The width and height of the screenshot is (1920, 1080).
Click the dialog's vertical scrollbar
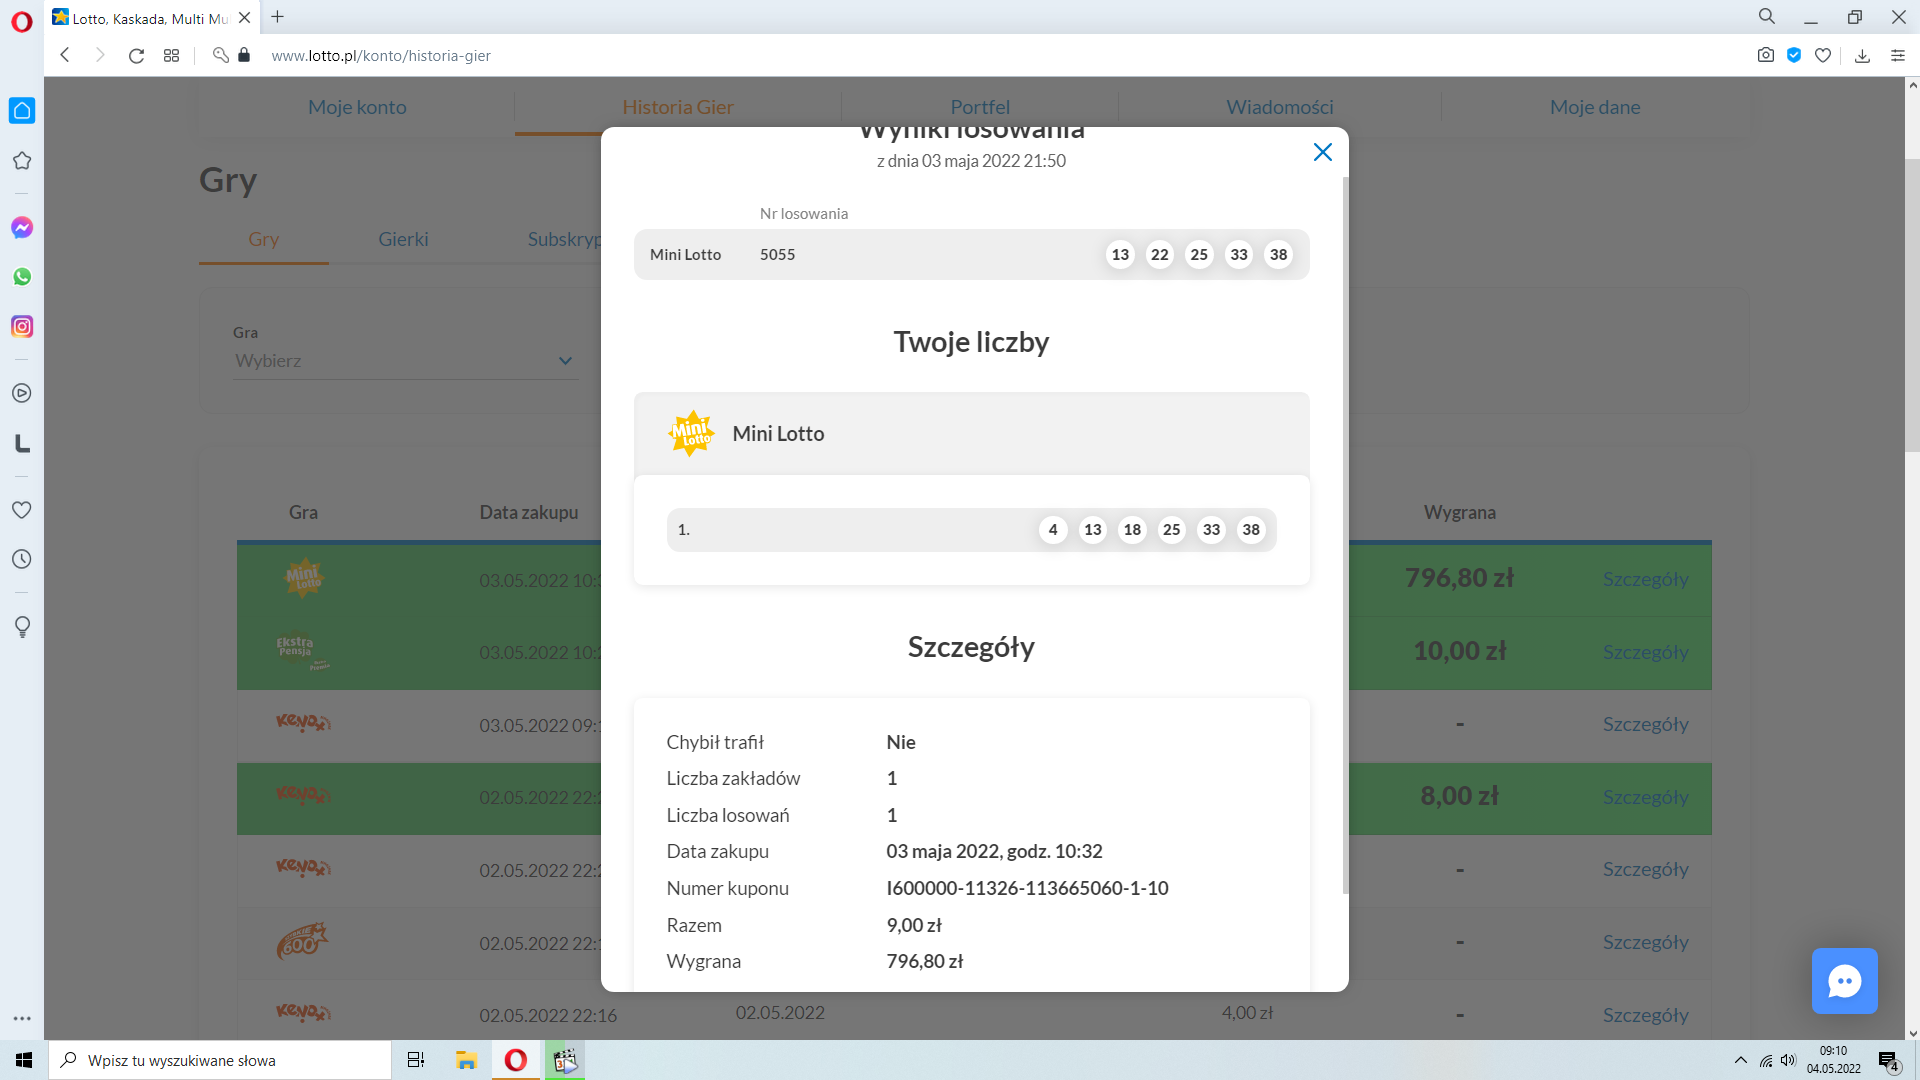1345,535
